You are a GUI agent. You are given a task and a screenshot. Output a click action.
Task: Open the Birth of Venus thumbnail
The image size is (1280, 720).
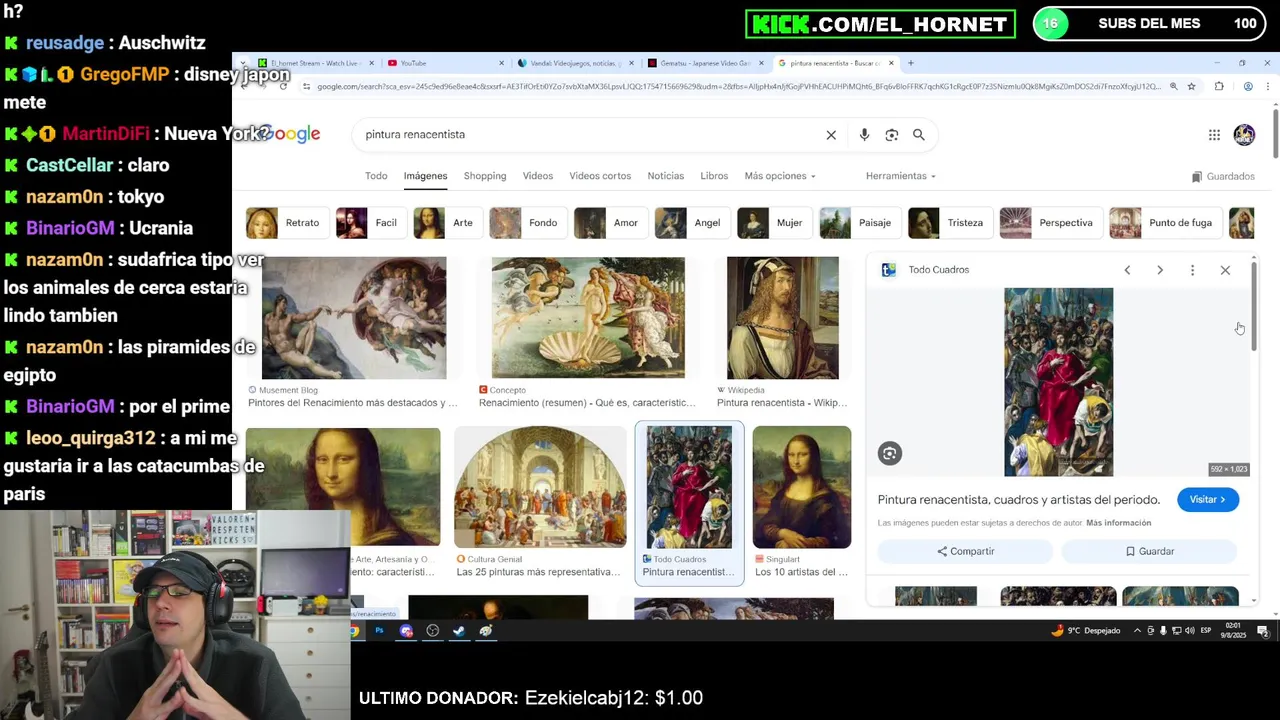[x=588, y=318]
